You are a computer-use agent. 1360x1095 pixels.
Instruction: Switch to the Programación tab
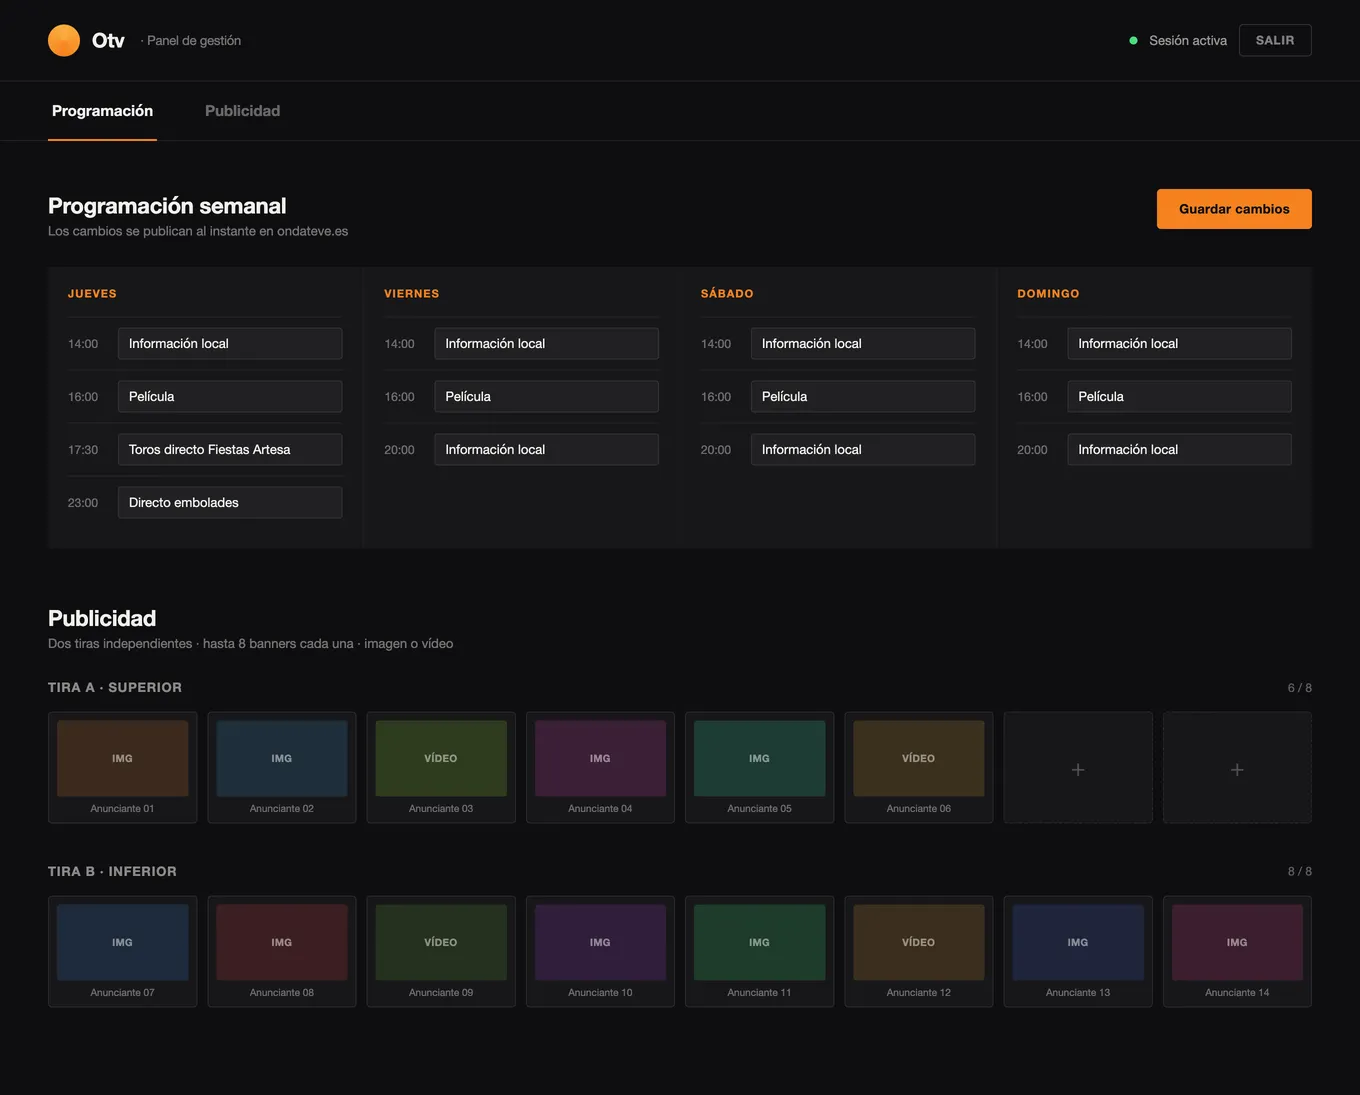102,111
